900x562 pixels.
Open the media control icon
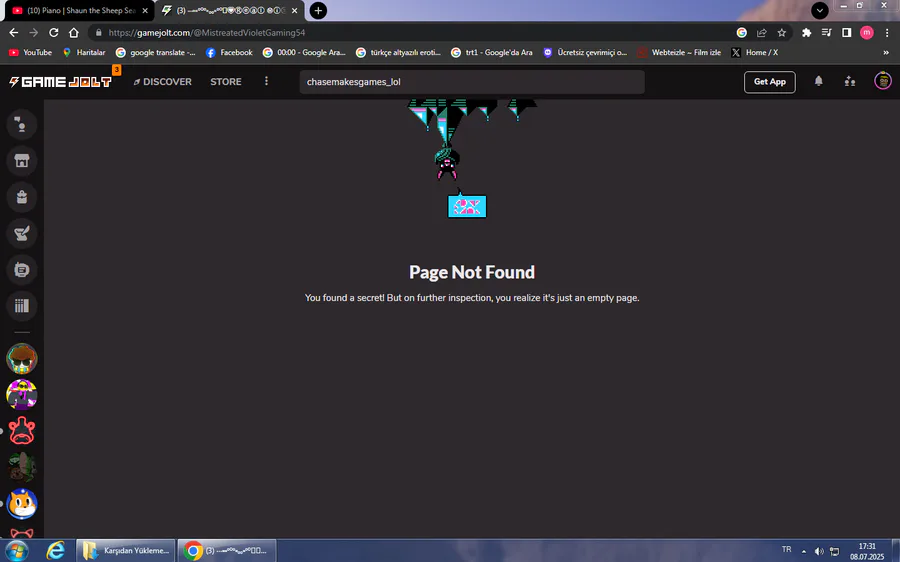(x=827, y=33)
